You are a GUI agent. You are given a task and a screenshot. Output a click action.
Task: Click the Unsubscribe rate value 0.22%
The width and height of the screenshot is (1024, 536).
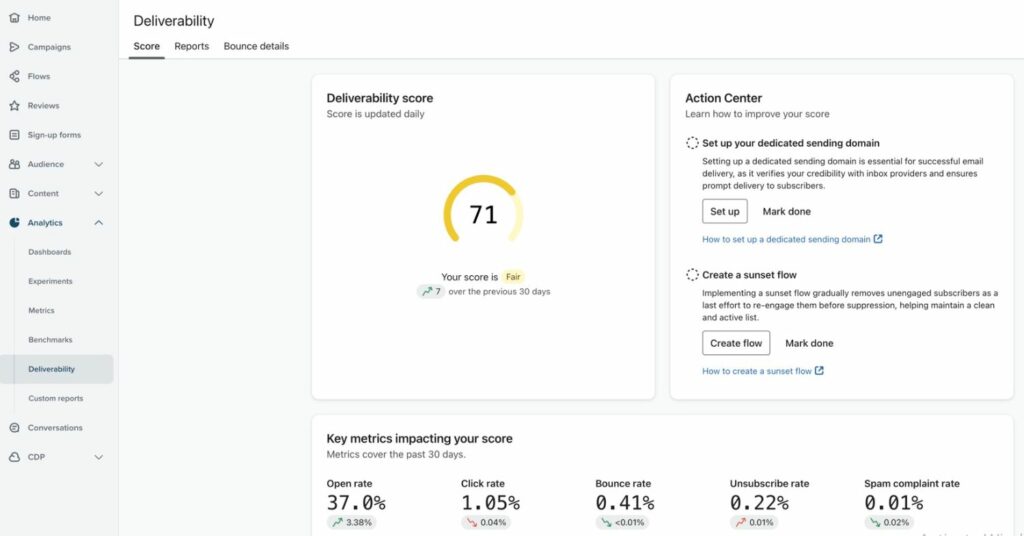tap(760, 503)
